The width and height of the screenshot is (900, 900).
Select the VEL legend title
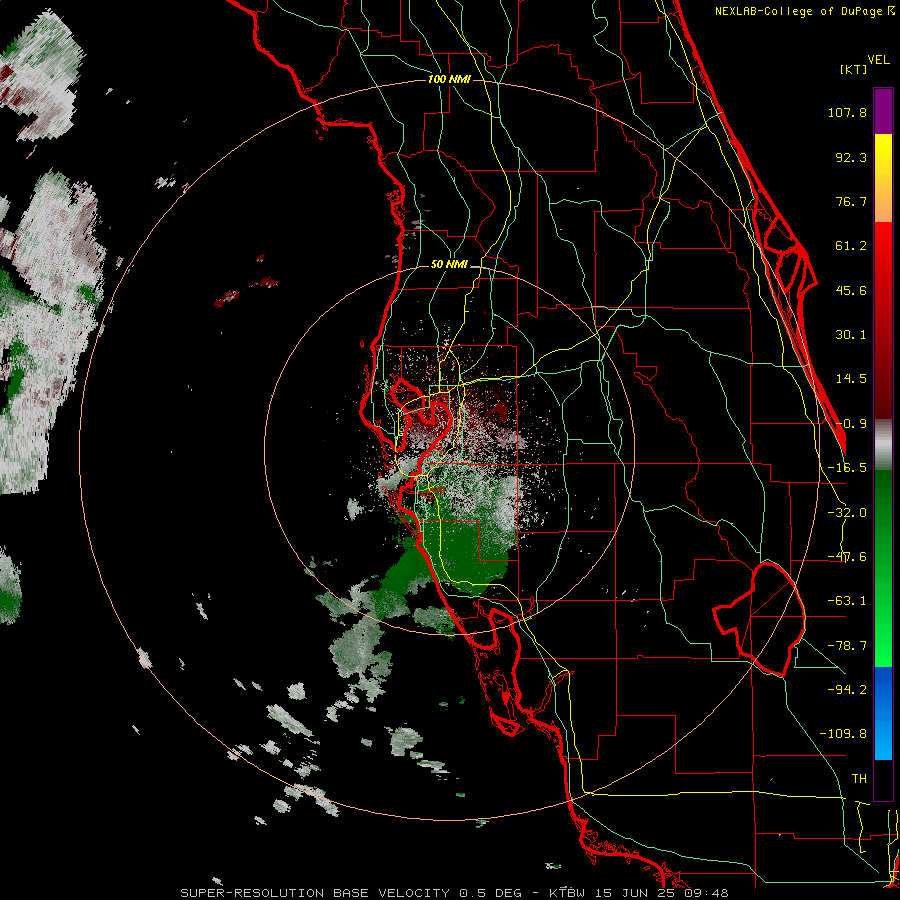878,60
